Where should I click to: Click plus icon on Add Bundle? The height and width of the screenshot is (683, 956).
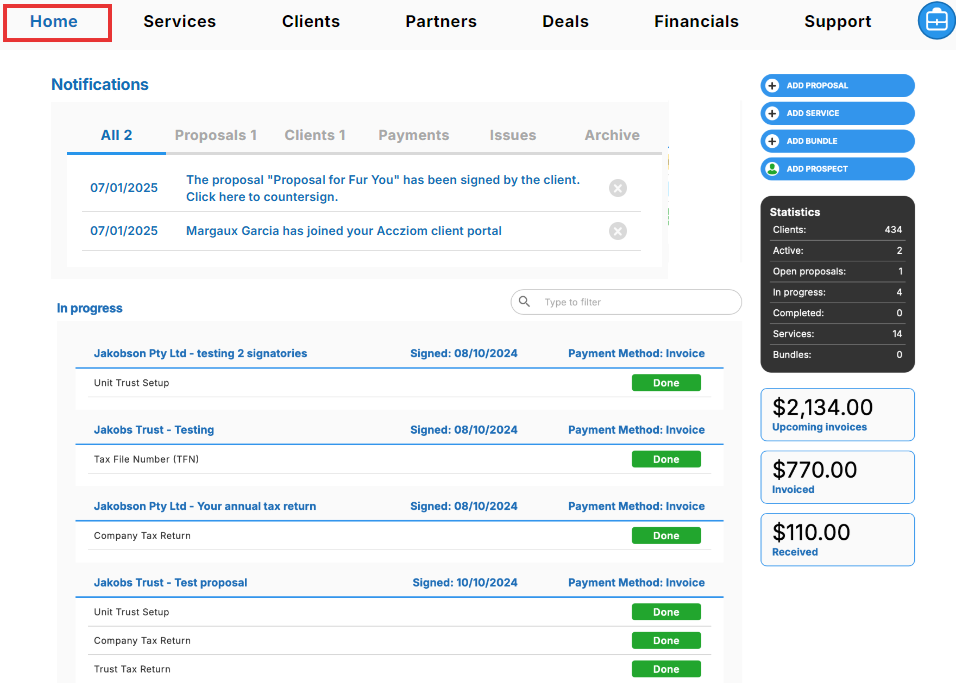tap(772, 141)
